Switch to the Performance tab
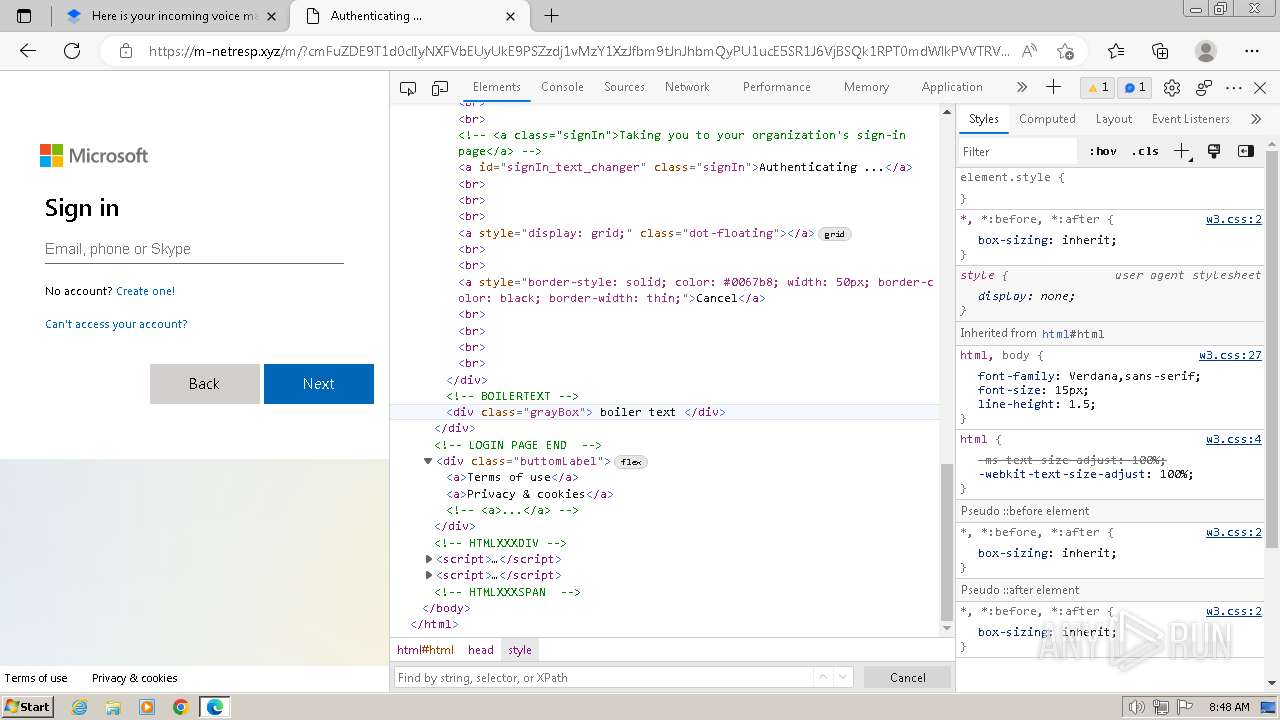 pyautogui.click(x=776, y=87)
